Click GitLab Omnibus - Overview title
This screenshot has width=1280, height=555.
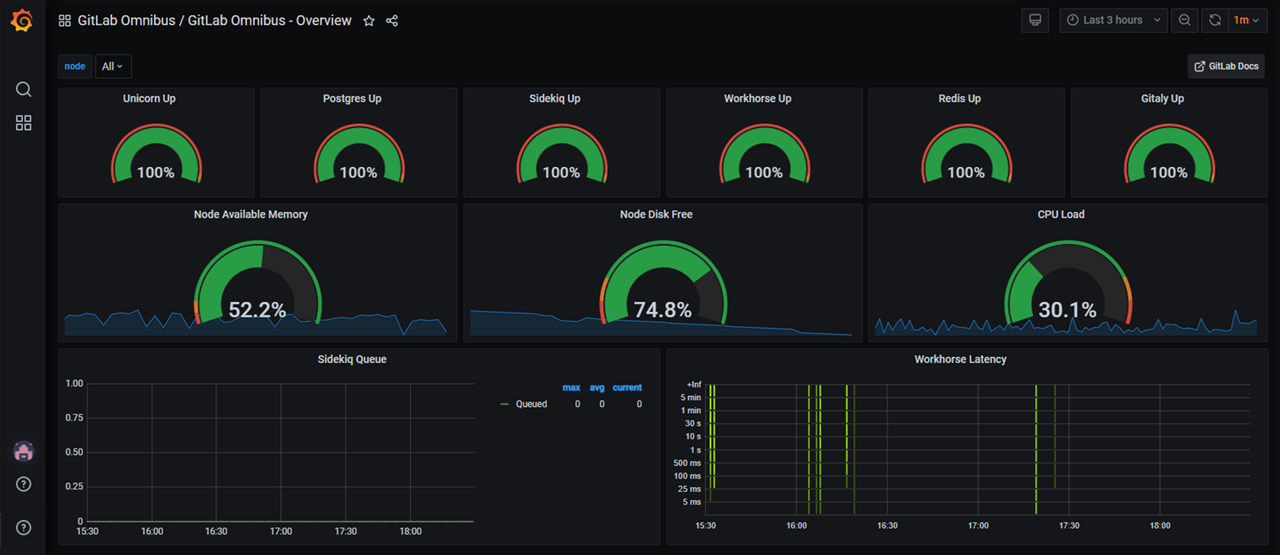click(x=270, y=20)
